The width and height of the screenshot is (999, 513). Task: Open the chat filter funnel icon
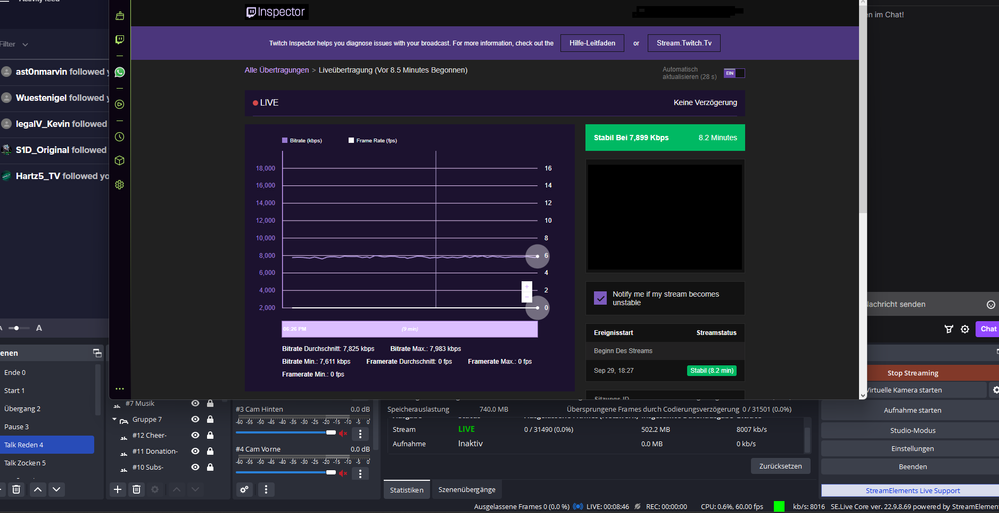click(x=949, y=329)
